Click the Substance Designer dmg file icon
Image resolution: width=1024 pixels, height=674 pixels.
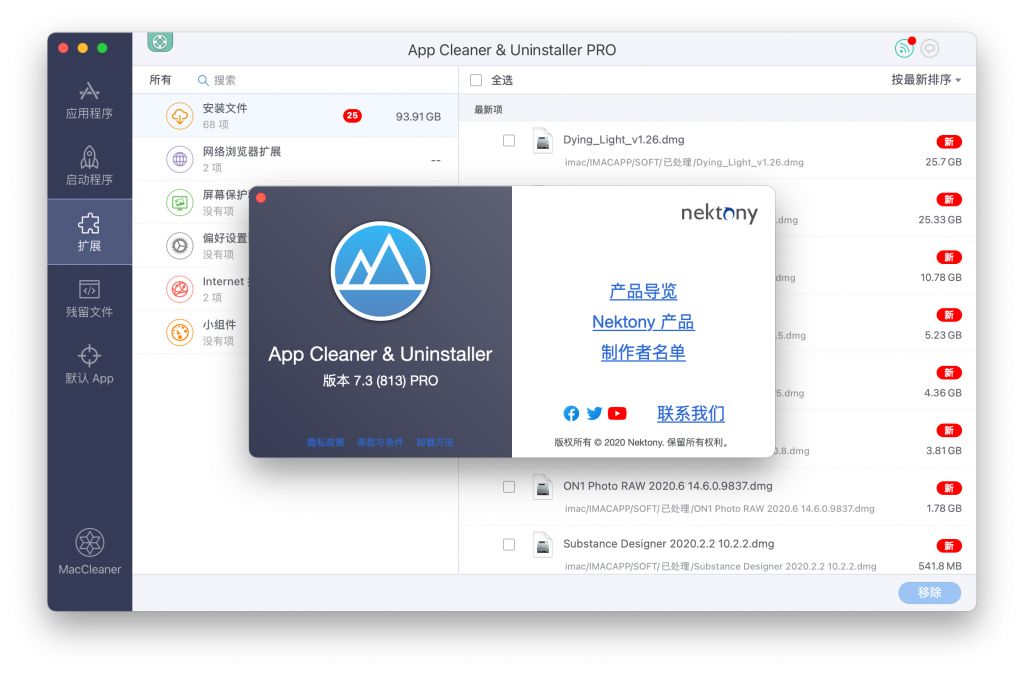point(543,545)
